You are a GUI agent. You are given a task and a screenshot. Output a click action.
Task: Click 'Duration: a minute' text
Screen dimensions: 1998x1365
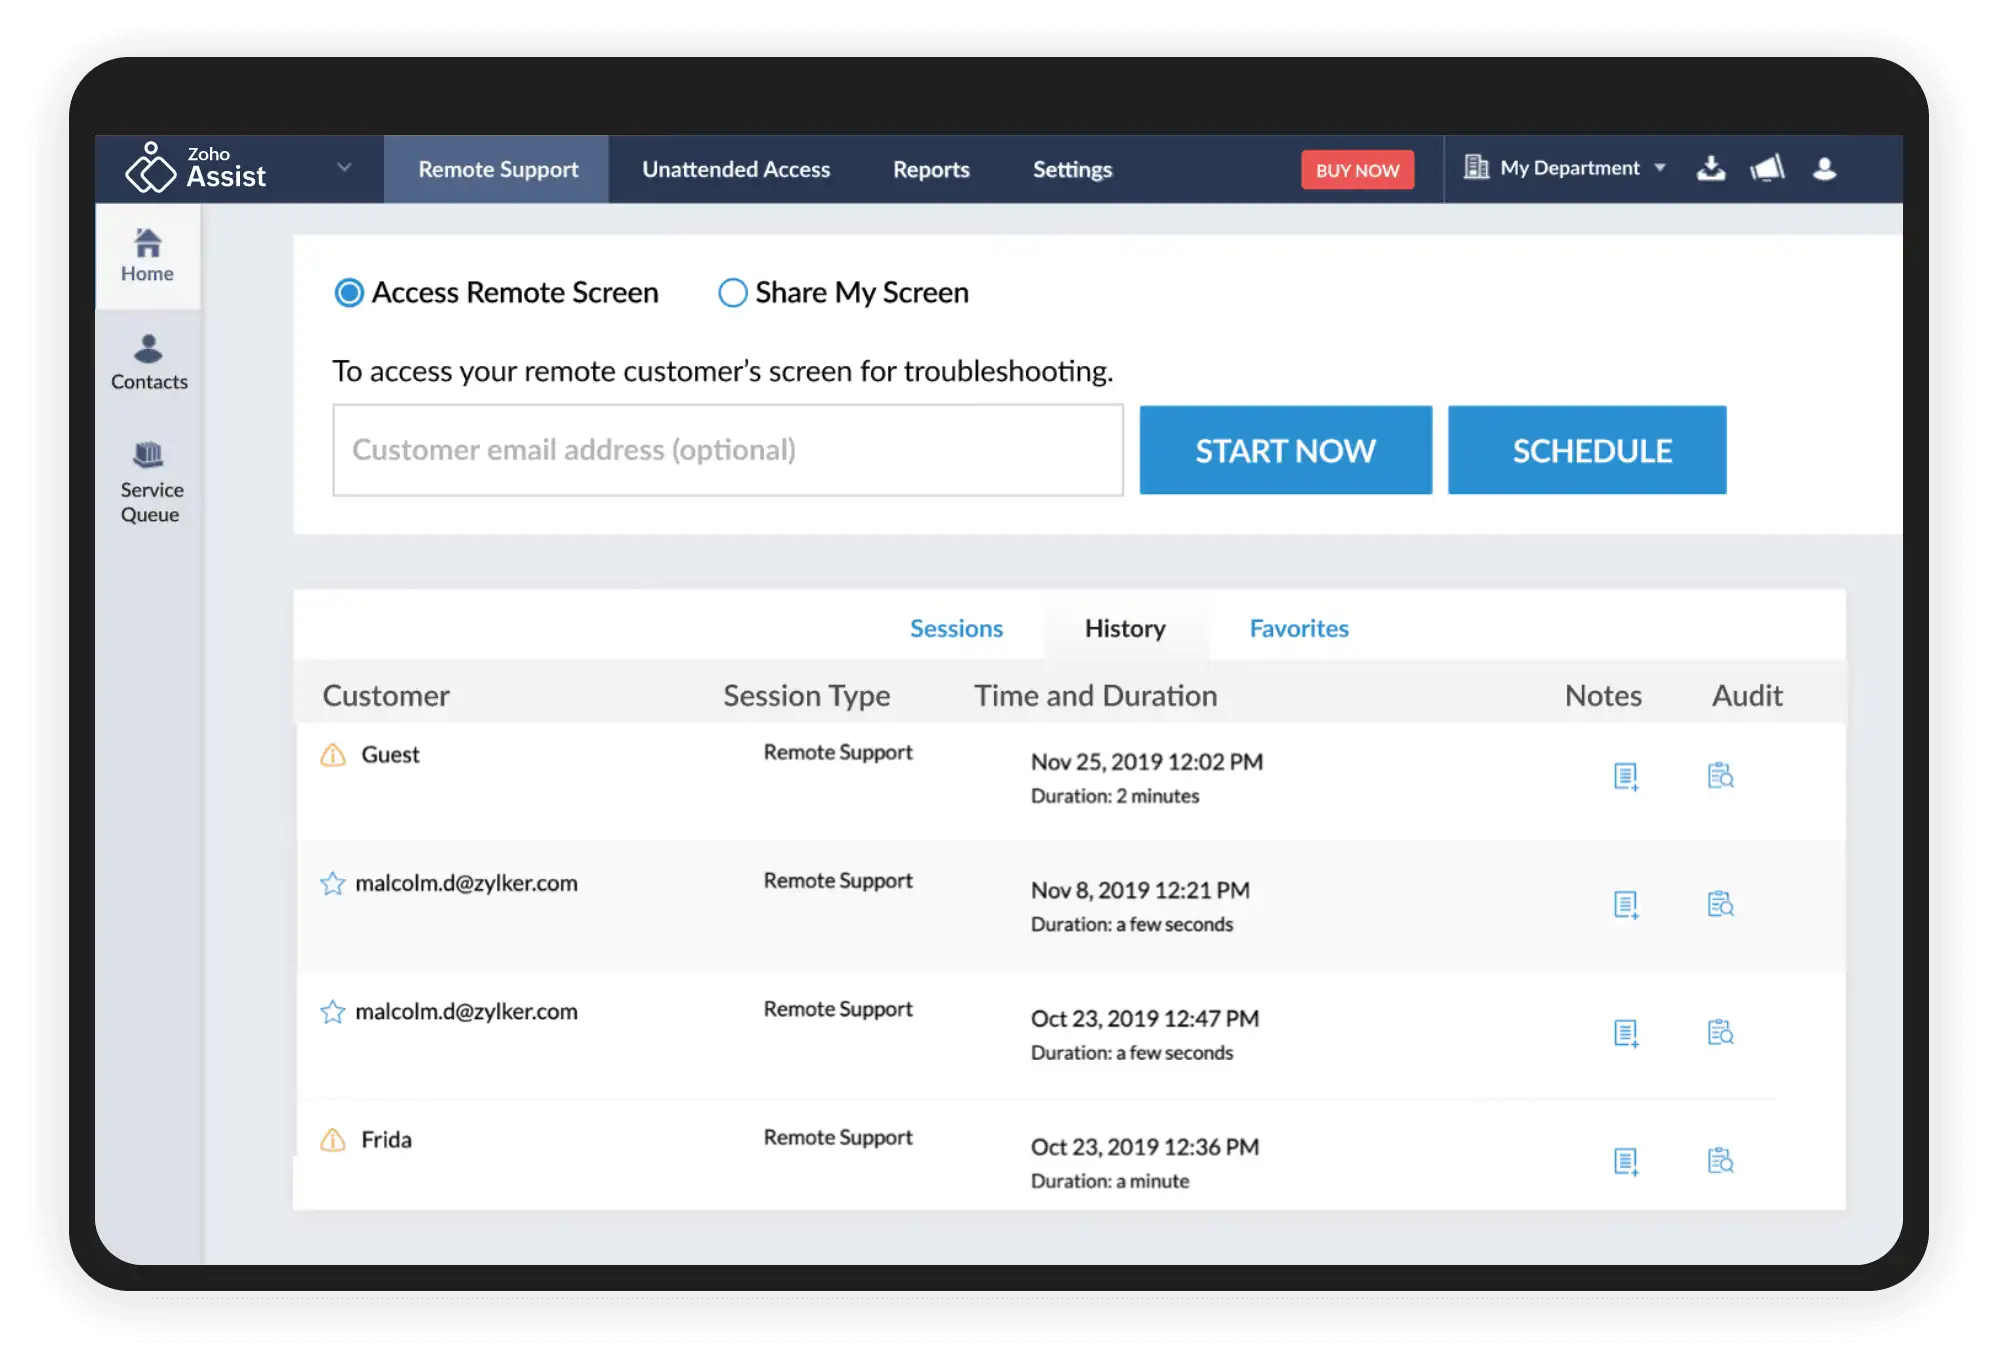(1110, 1181)
